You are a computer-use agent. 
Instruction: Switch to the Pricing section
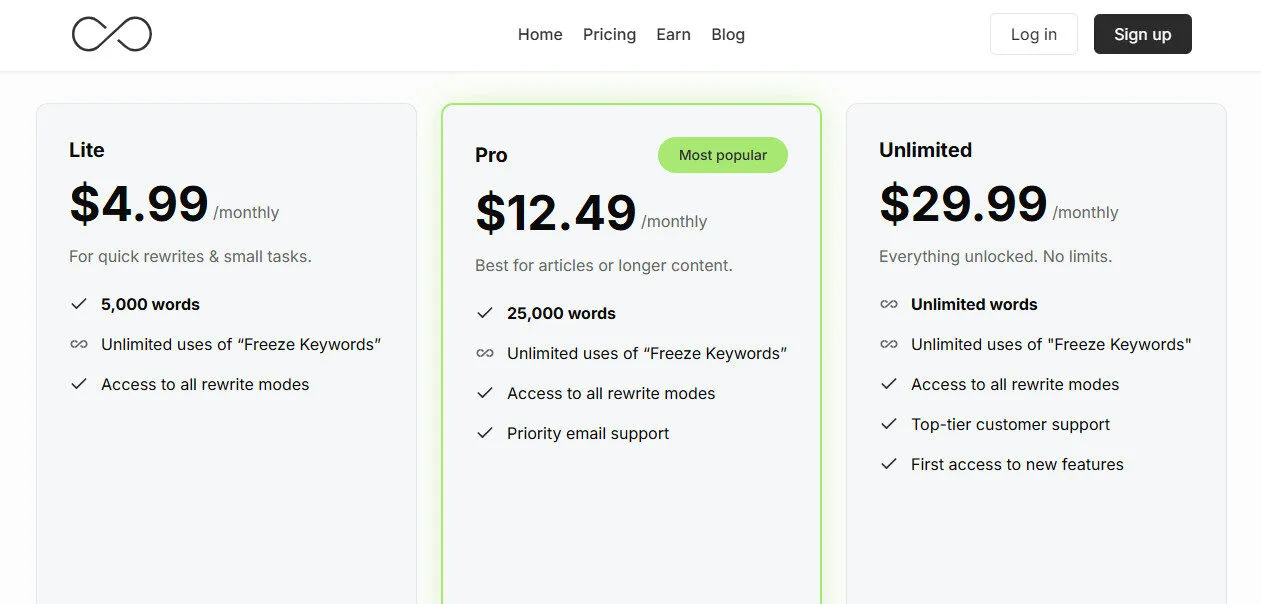point(609,34)
